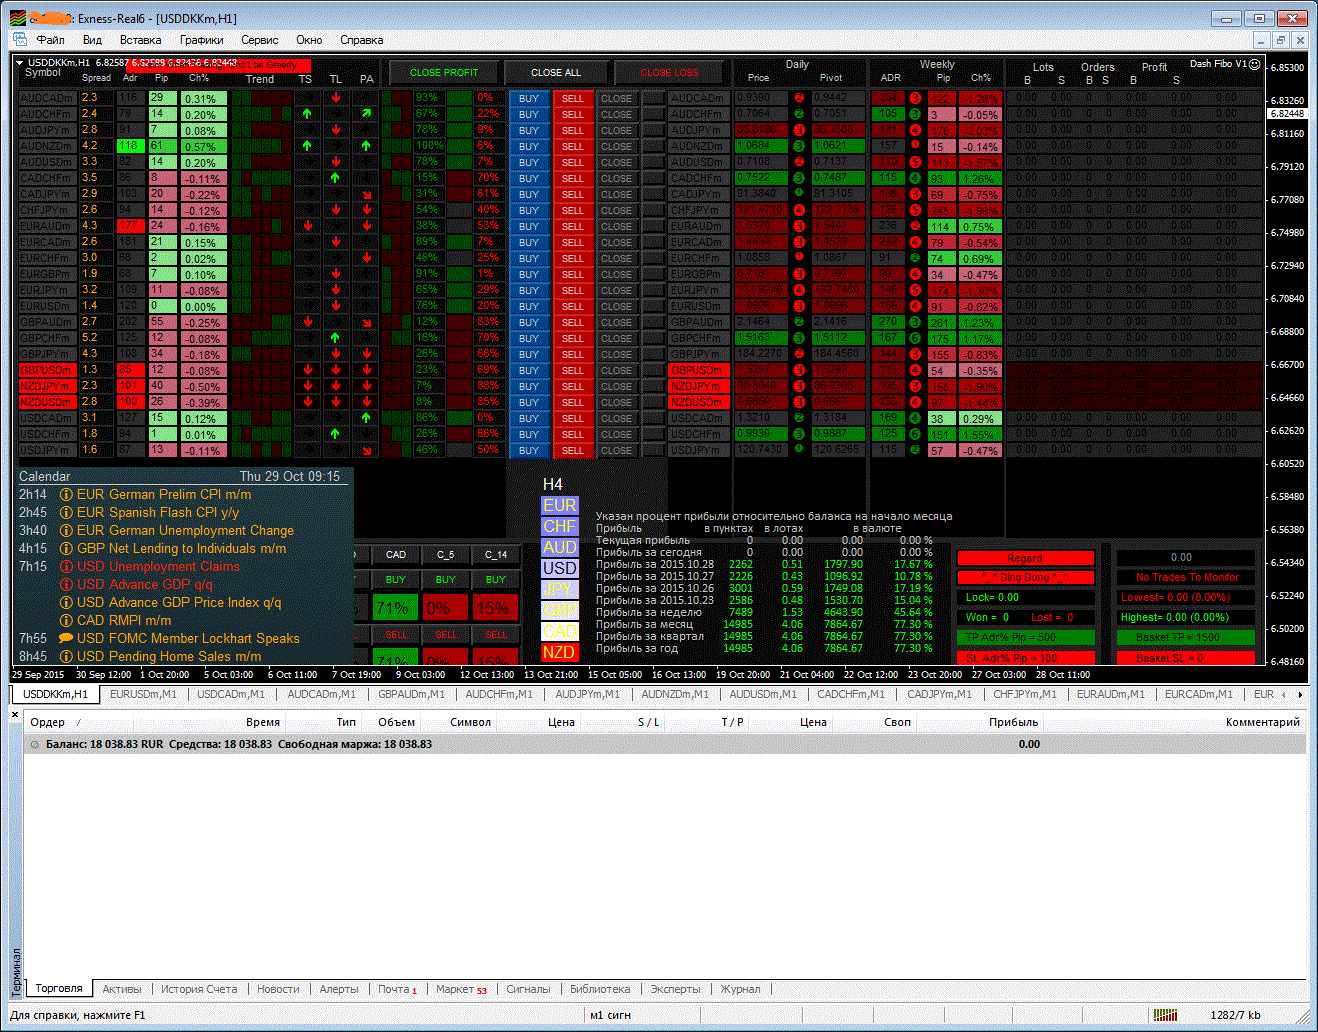Click the BUY button under C_5
This screenshot has width=1318, height=1032.
pos(445,579)
